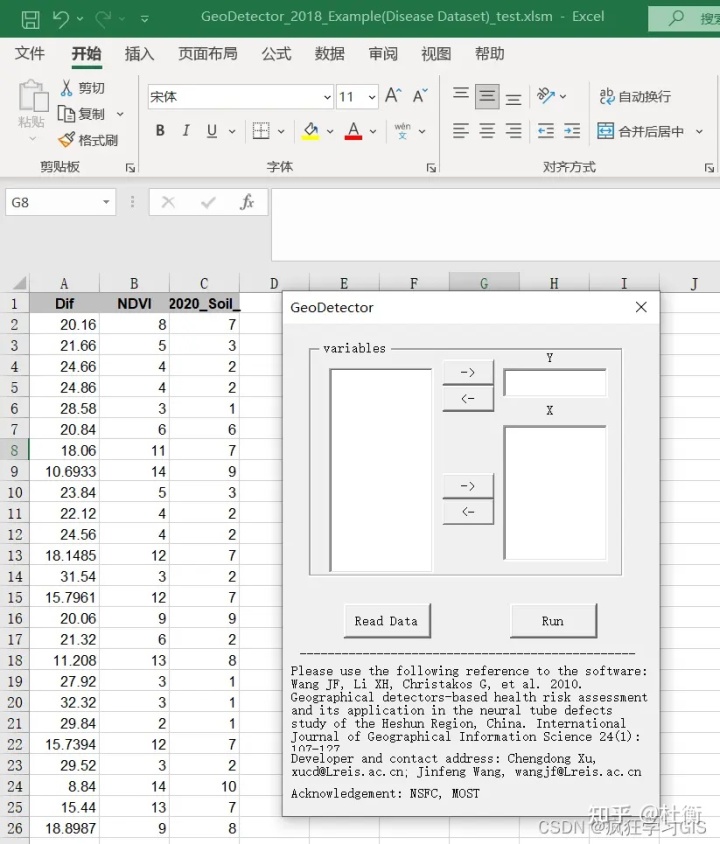The width and height of the screenshot is (720, 844).
Task: Click the wén phonetic guide icon
Action: [x=403, y=131]
